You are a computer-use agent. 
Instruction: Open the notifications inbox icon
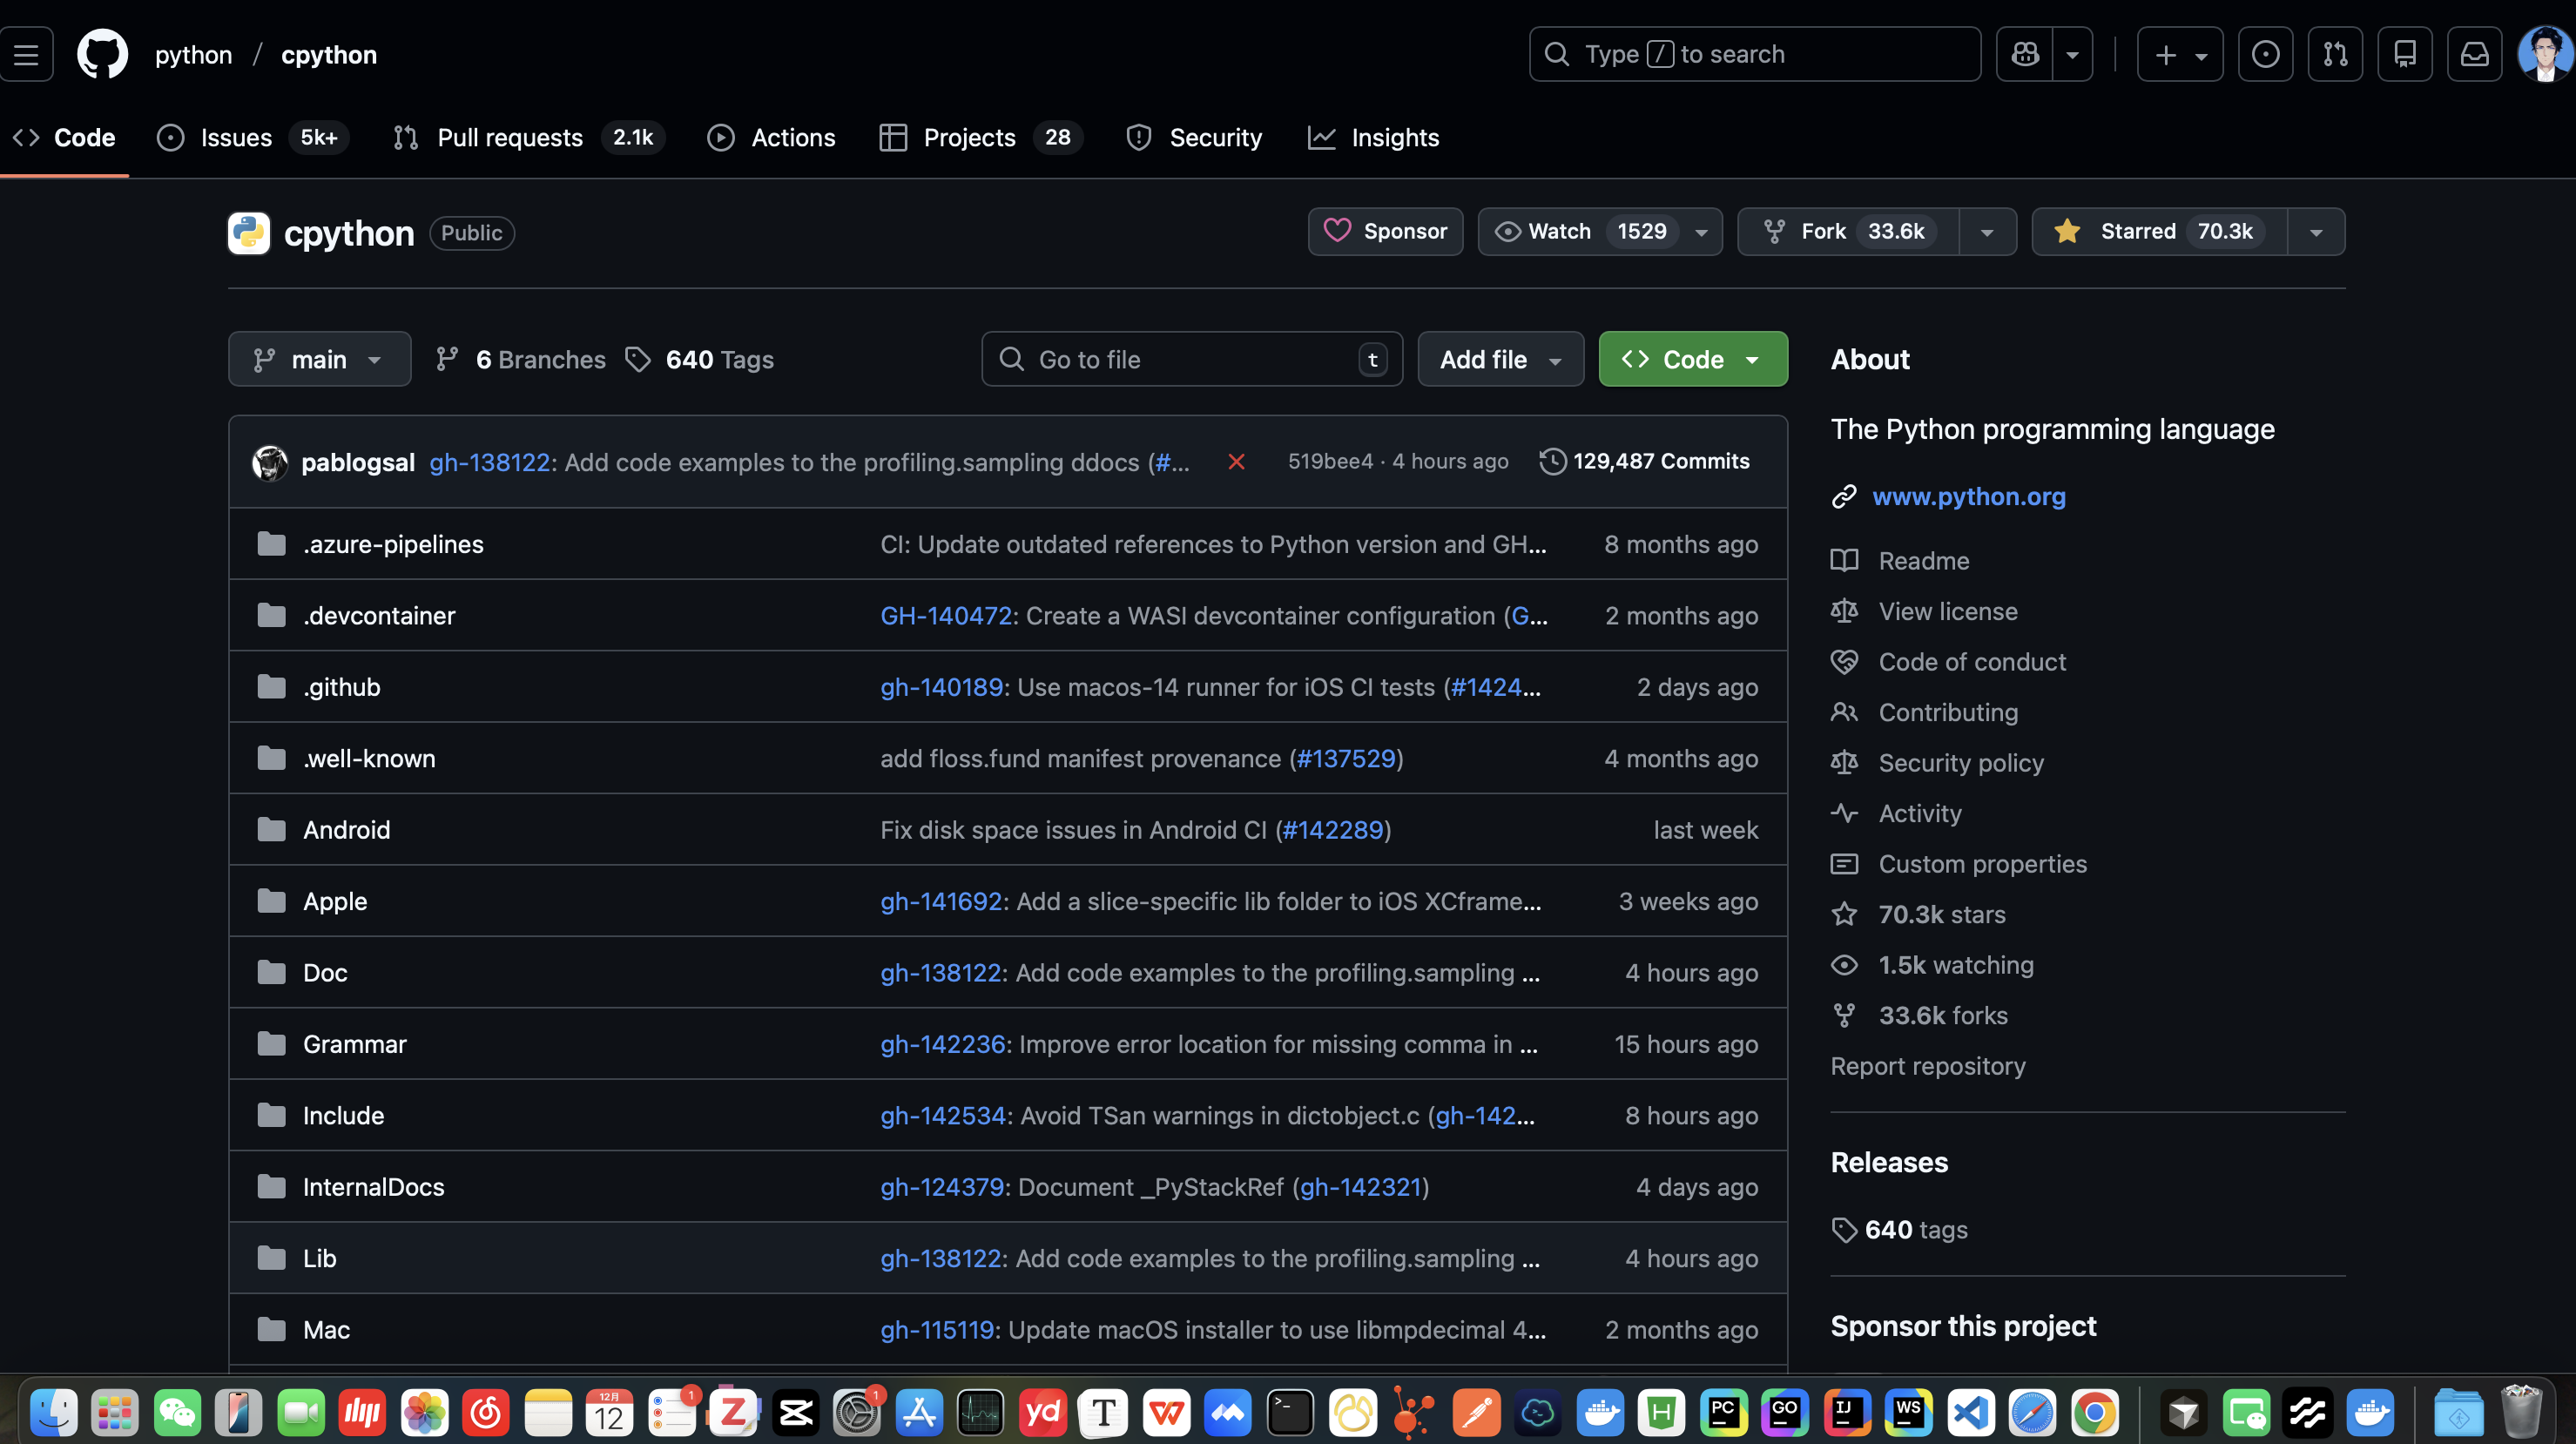tap(2474, 54)
